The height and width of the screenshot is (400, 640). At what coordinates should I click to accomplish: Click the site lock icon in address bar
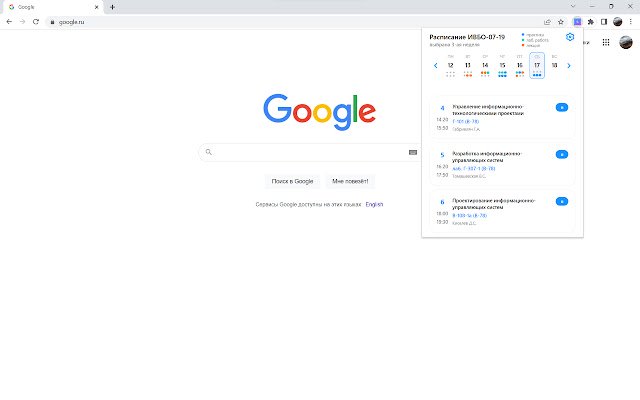pos(52,22)
